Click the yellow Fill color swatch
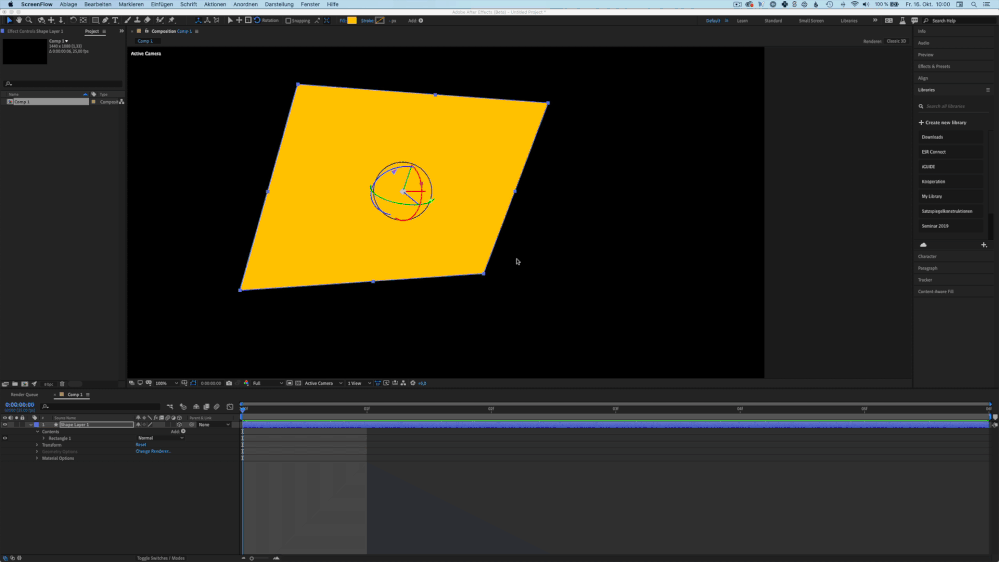Image resolution: width=999 pixels, height=562 pixels. pos(352,20)
